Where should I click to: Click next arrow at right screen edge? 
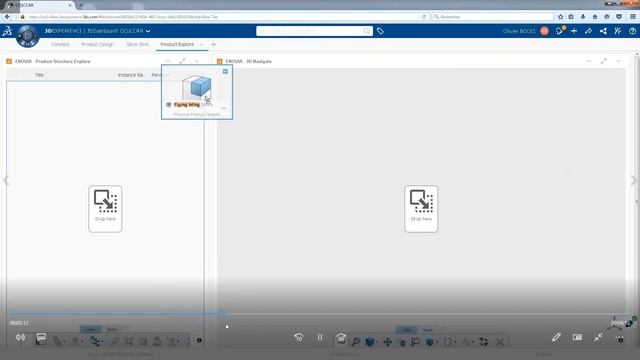[633, 180]
